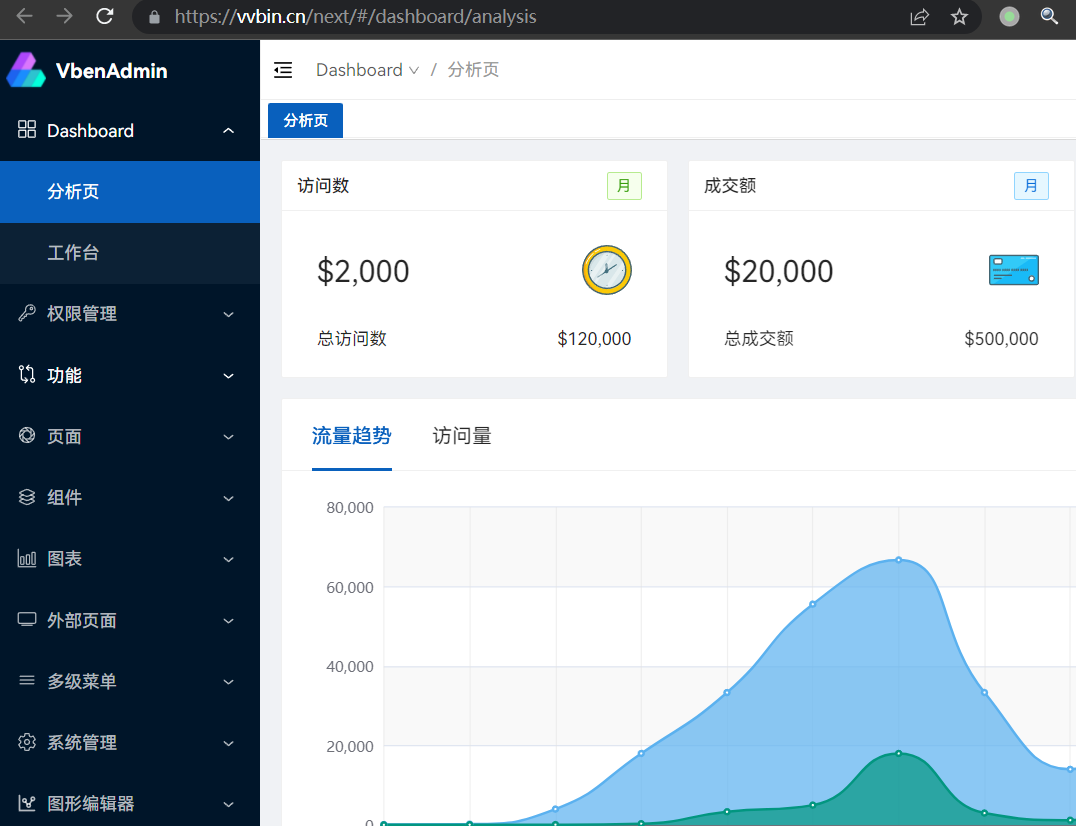1076x826 pixels.
Task: Click the clock icon on 访问数 card
Action: pos(607,270)
